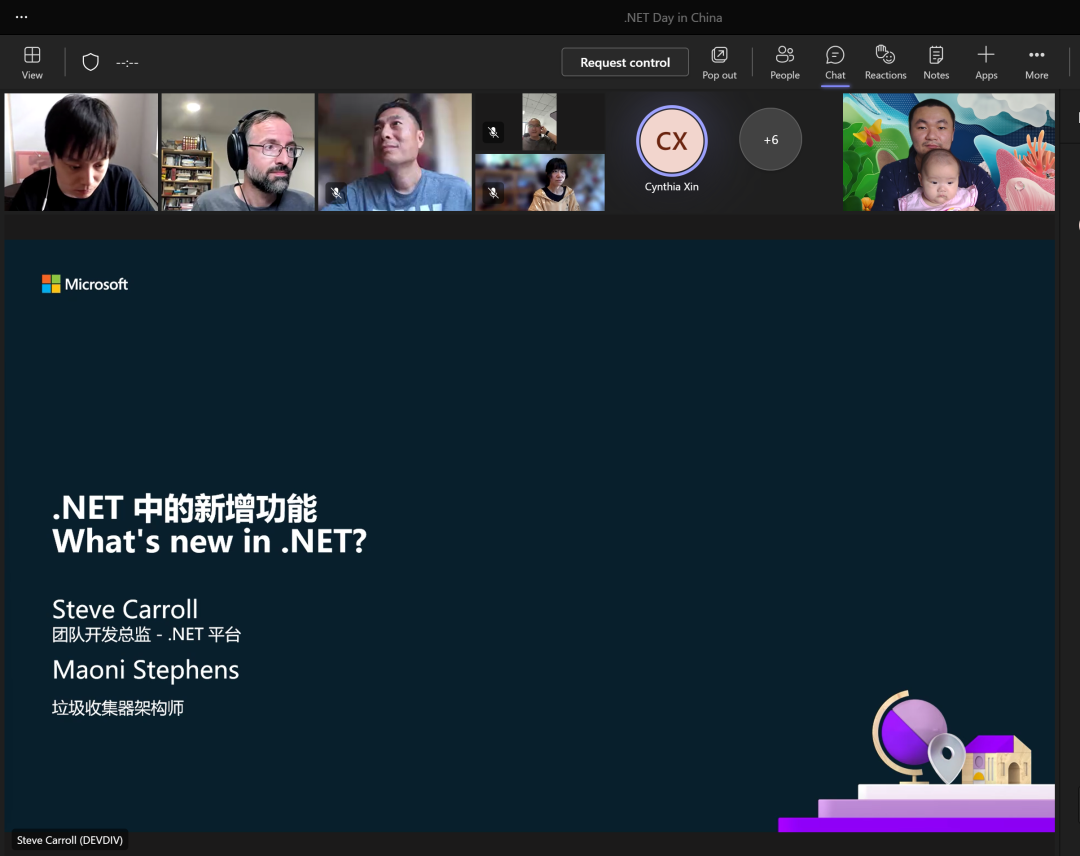Select Cynthia Xin's CX avatar

pos(672,141)
